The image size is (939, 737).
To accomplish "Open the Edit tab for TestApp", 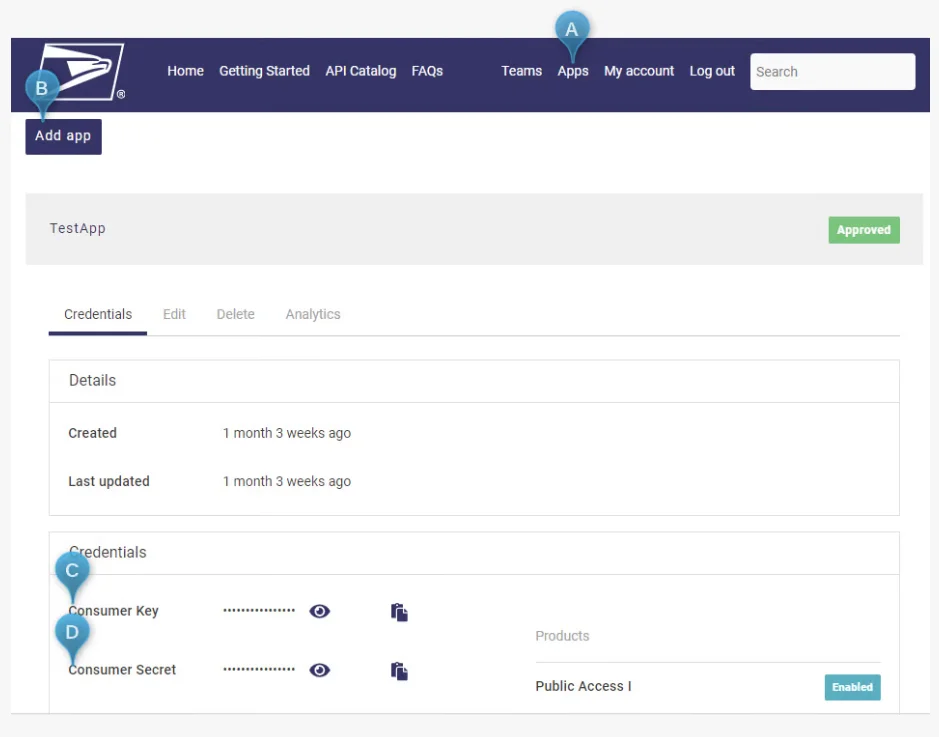I will point(174,313).
